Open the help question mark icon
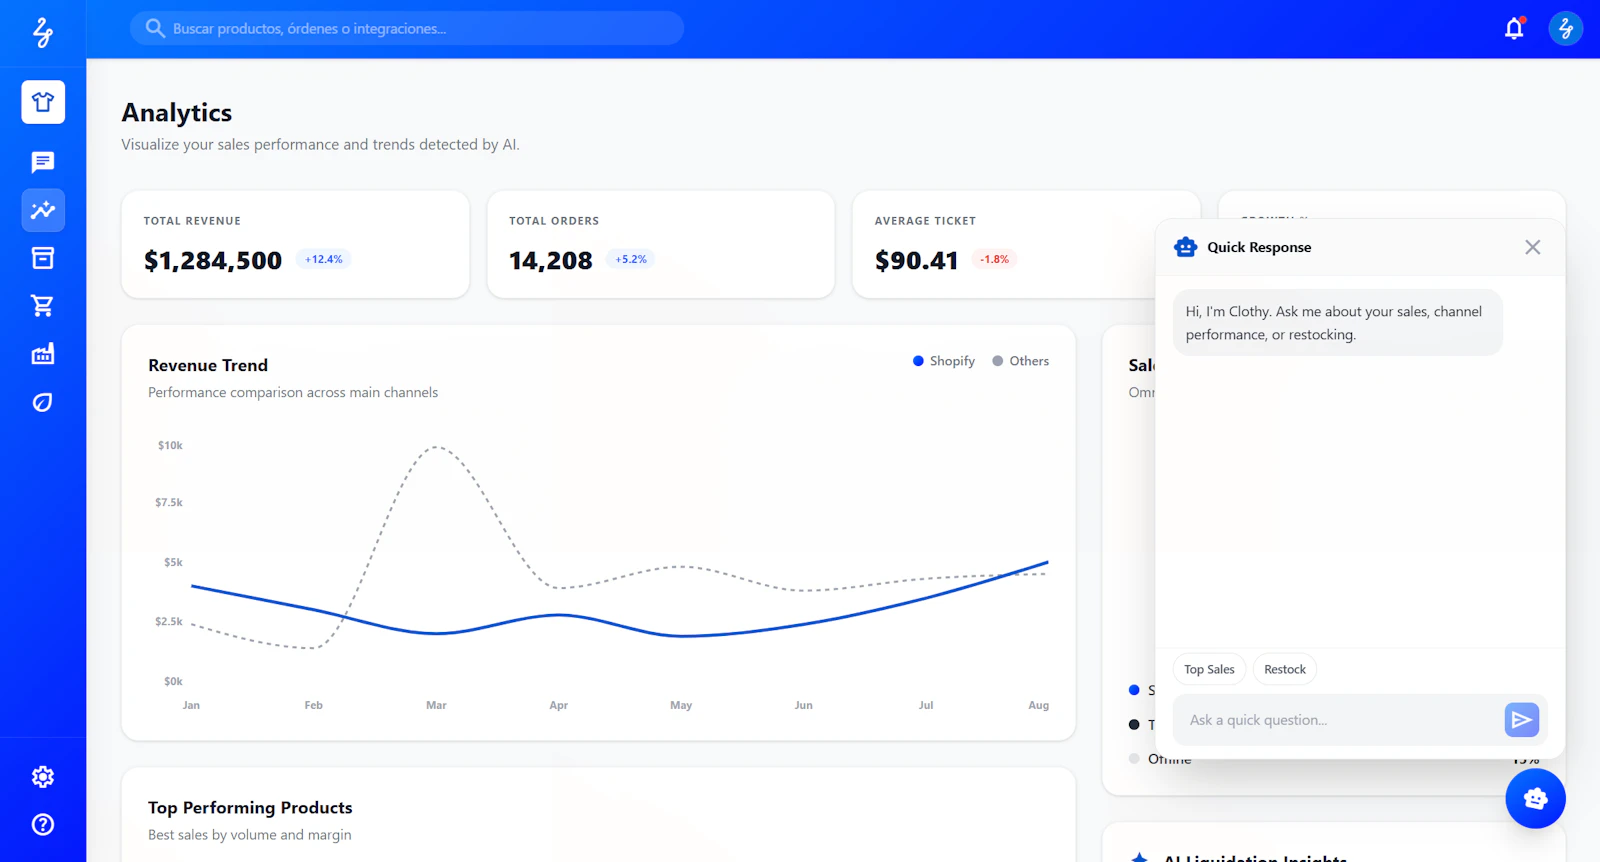Viewport: 1600px width, 862px height. click(43, 824)
